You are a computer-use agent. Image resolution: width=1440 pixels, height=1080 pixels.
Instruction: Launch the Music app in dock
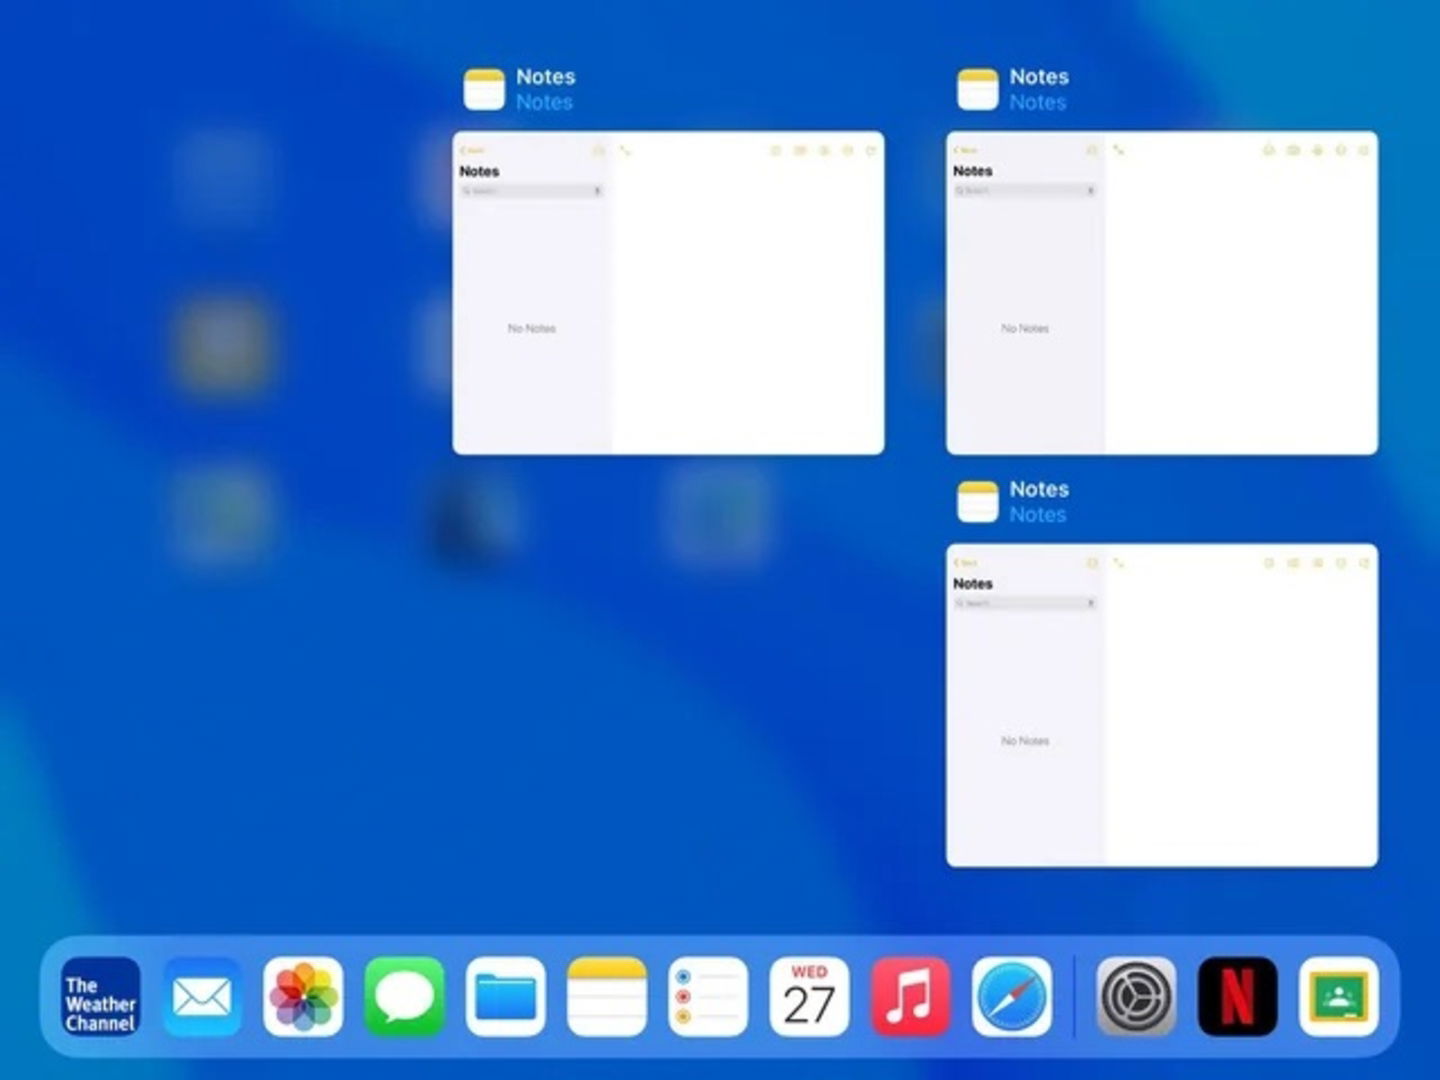[910, 997]
